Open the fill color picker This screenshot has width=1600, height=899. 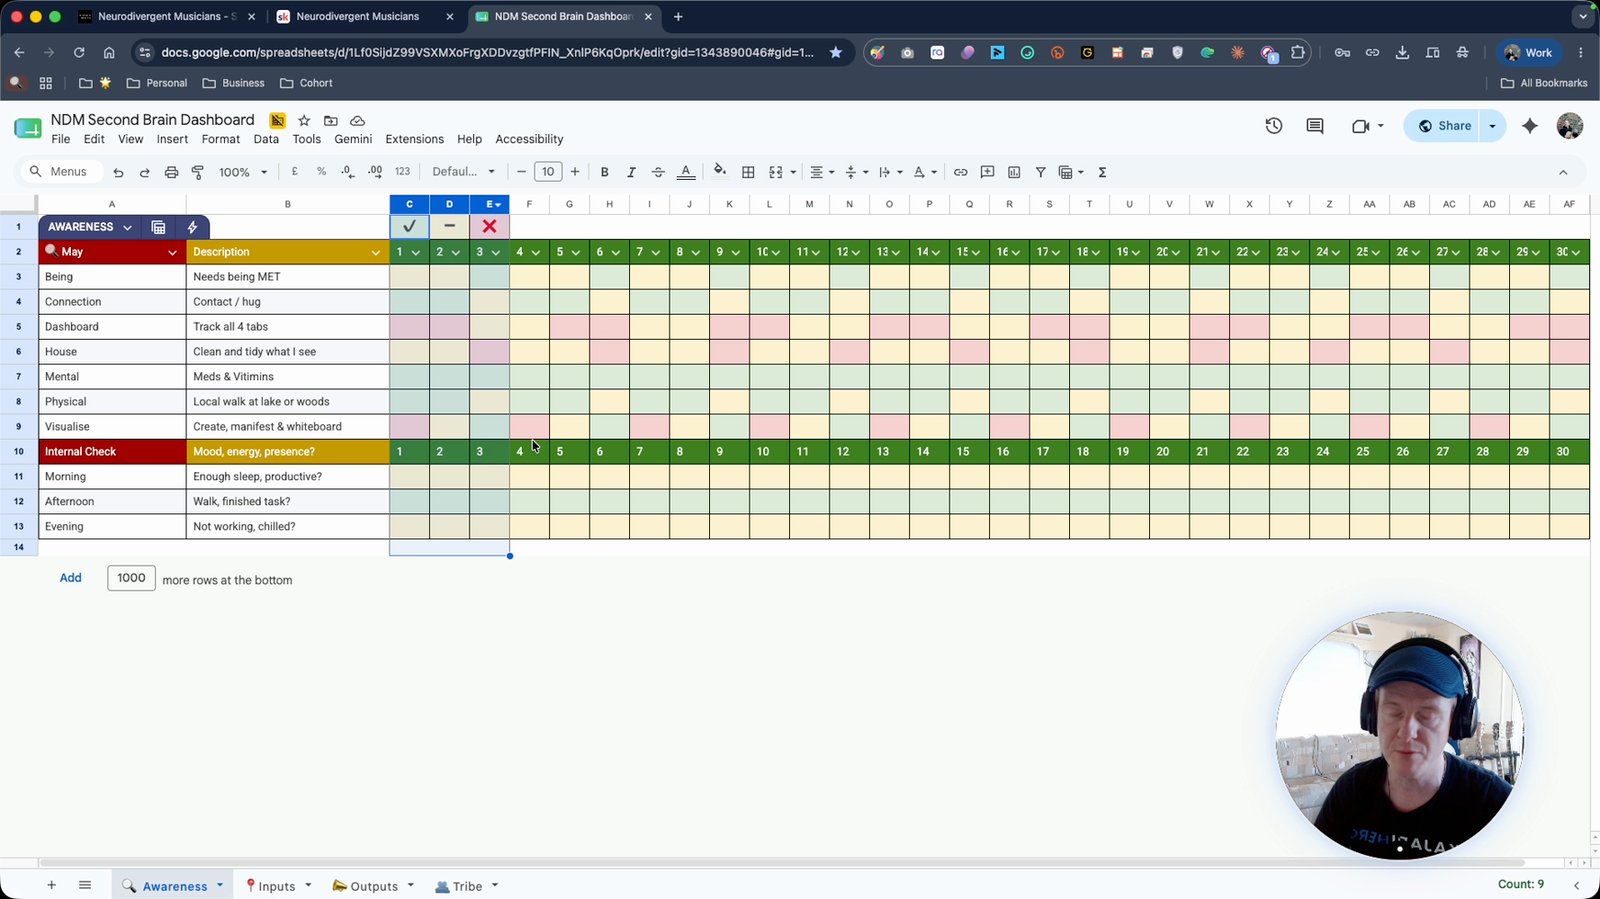pyautogui.click(x=720, y=172)
